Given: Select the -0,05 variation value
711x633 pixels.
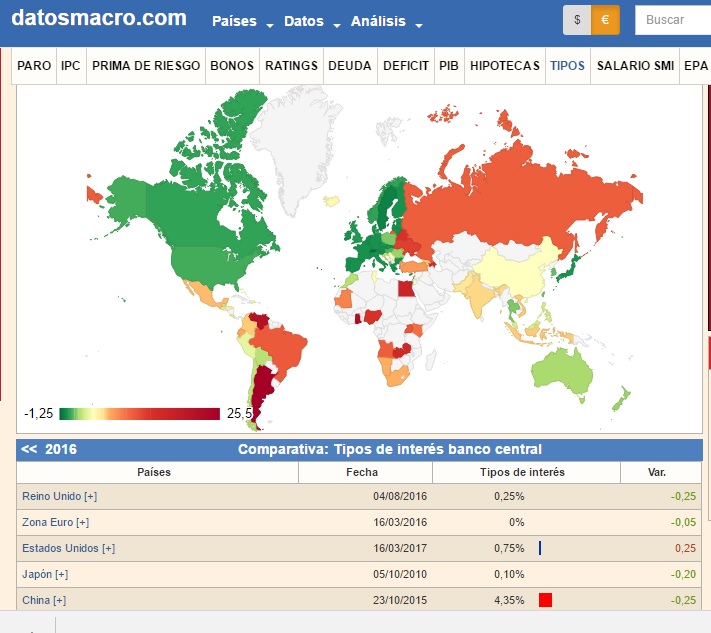Looking at the screenshot, I should (x=683, y=522).
